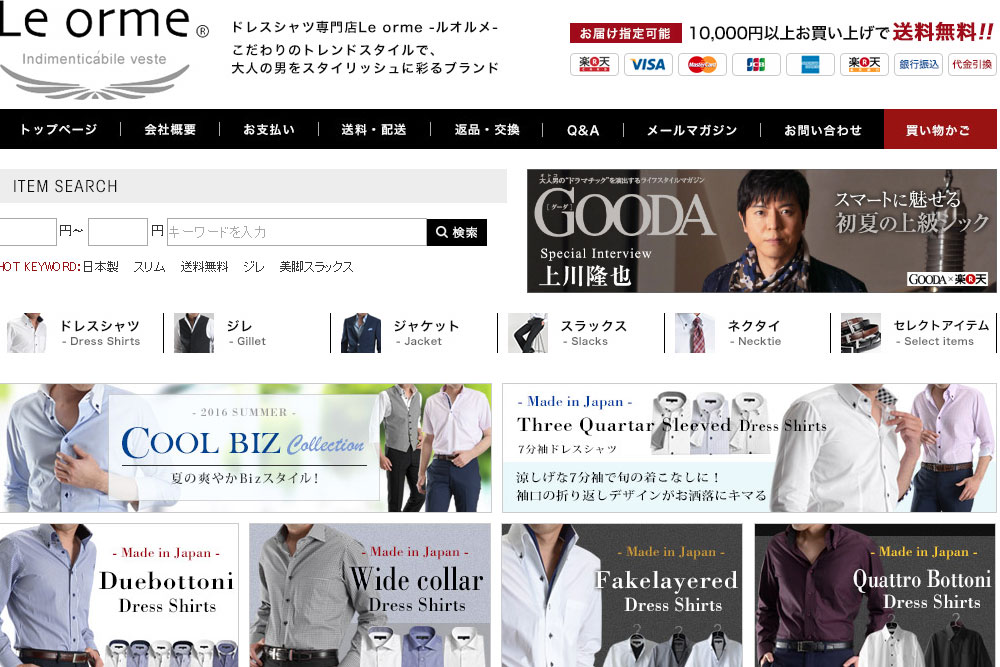
Task: Open the 買い物かご cart button
Action: pos(940,129)
